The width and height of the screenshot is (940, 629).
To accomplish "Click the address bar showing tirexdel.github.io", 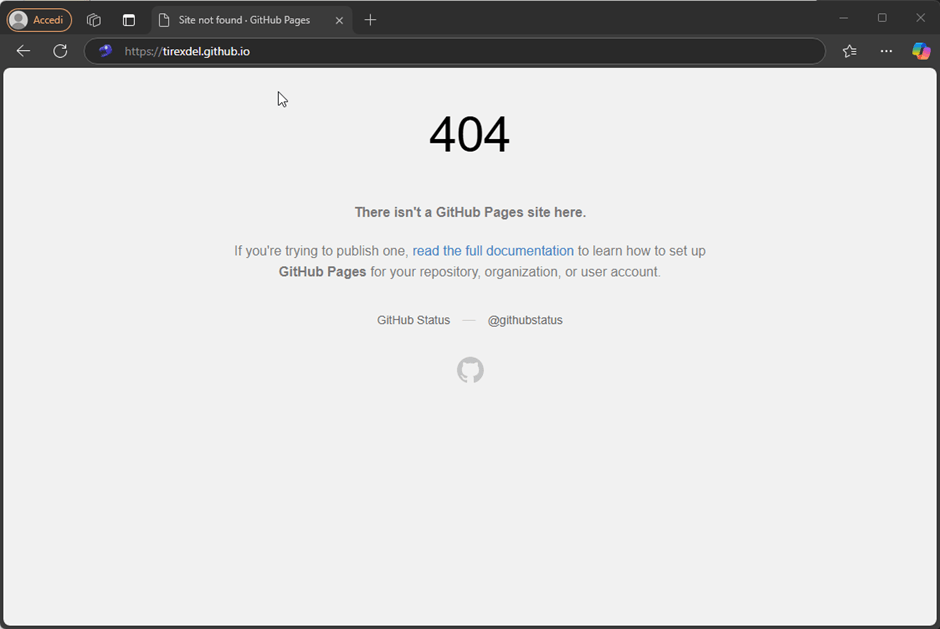I will (x=450, y=51).
